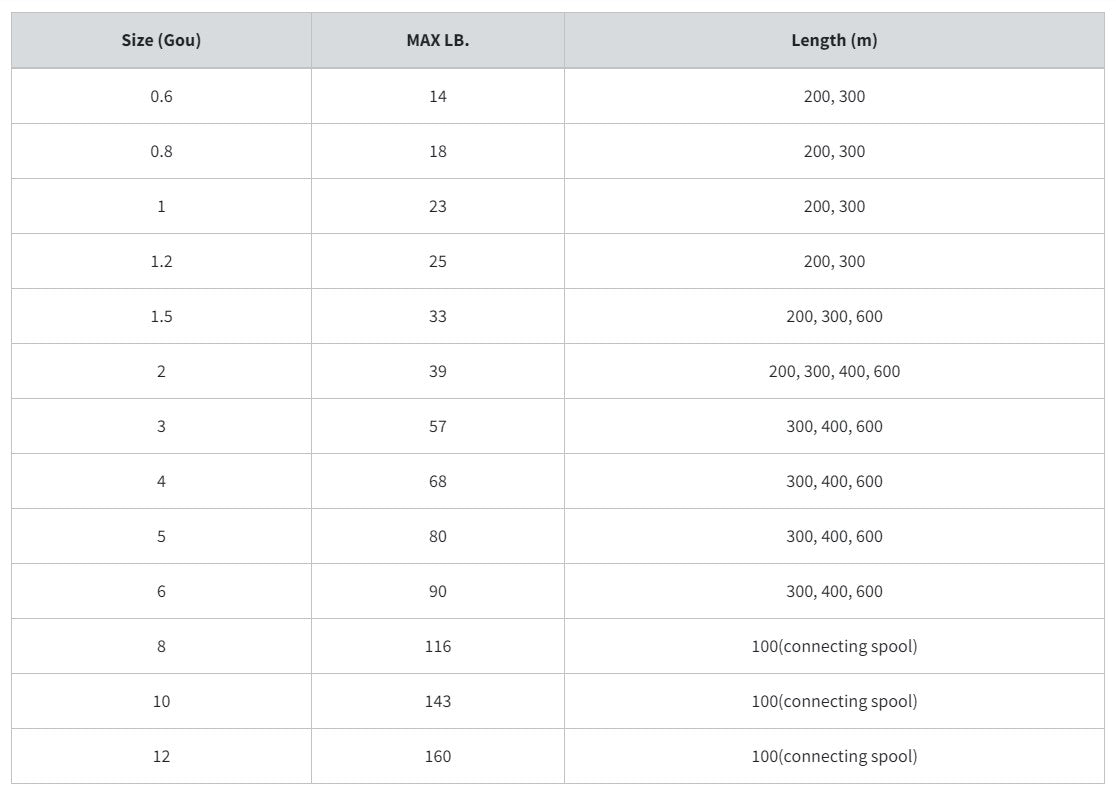Click the MAX LB. value 80

pyautogui.click(x=438, y=537)
